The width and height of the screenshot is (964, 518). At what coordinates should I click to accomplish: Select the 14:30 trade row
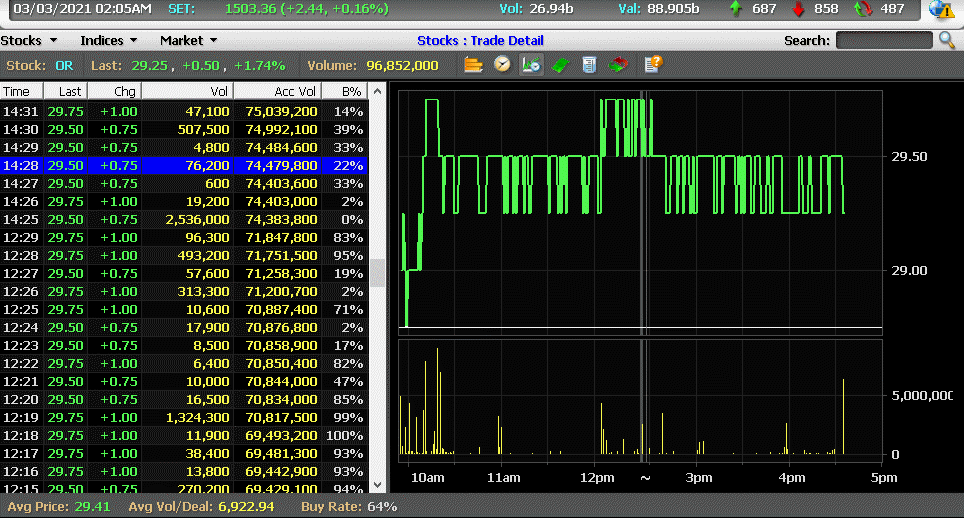tap(184, 130)
